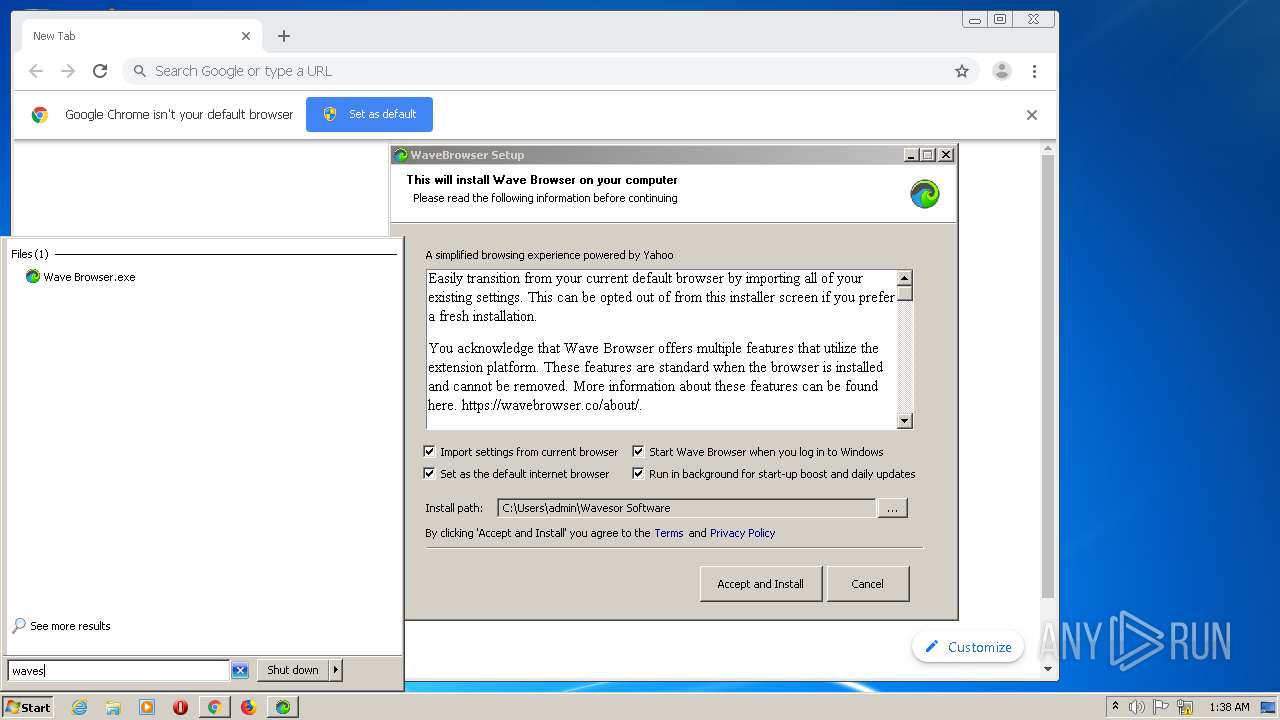Open Chrome's three-dot menu
This screenshot has height=720, width=1280.
[1034, 71]
